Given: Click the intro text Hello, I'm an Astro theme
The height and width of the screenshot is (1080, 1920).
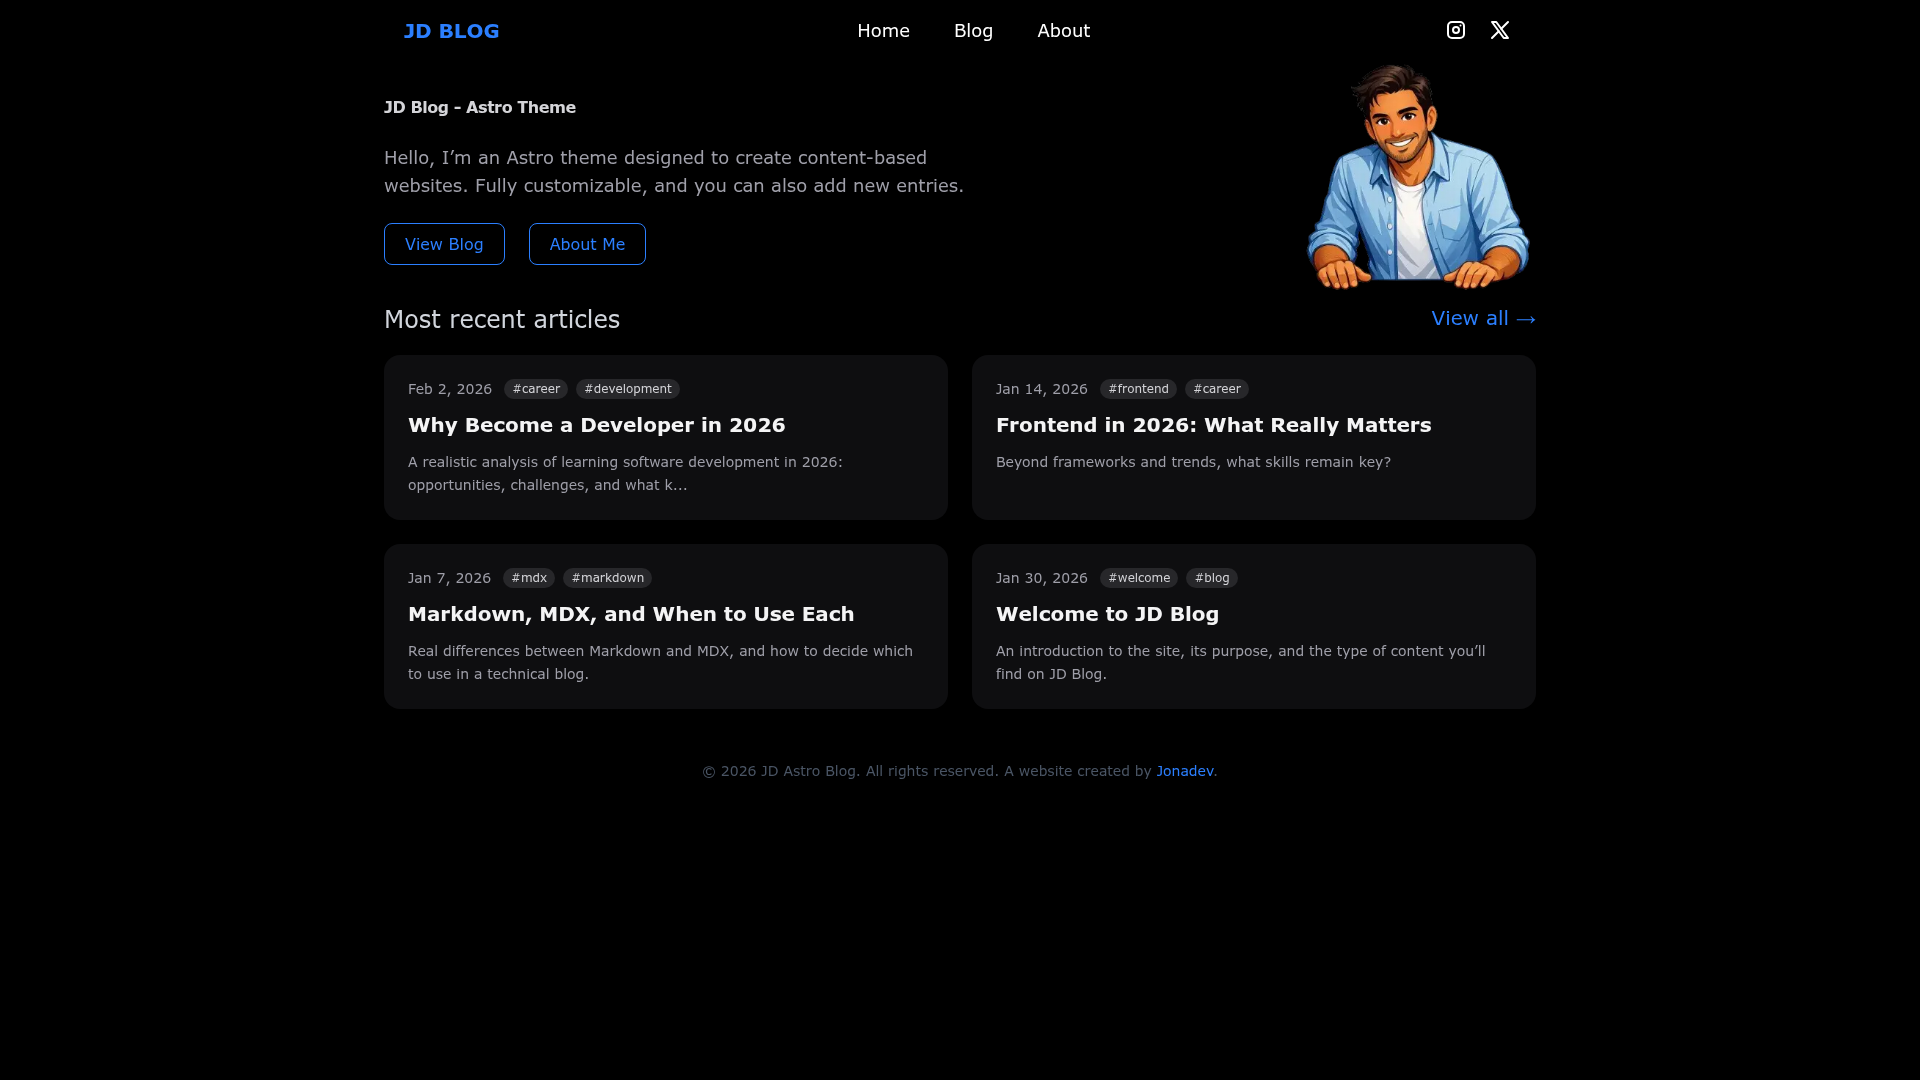Looking at the screenshot, I should pyautogui.click(x=674, y=172).
